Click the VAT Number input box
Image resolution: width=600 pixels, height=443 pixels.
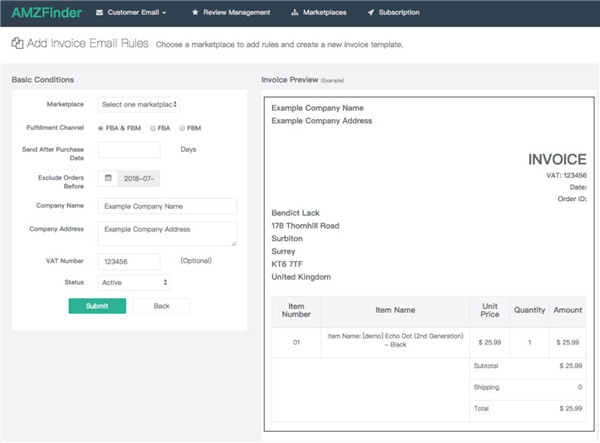128,261
